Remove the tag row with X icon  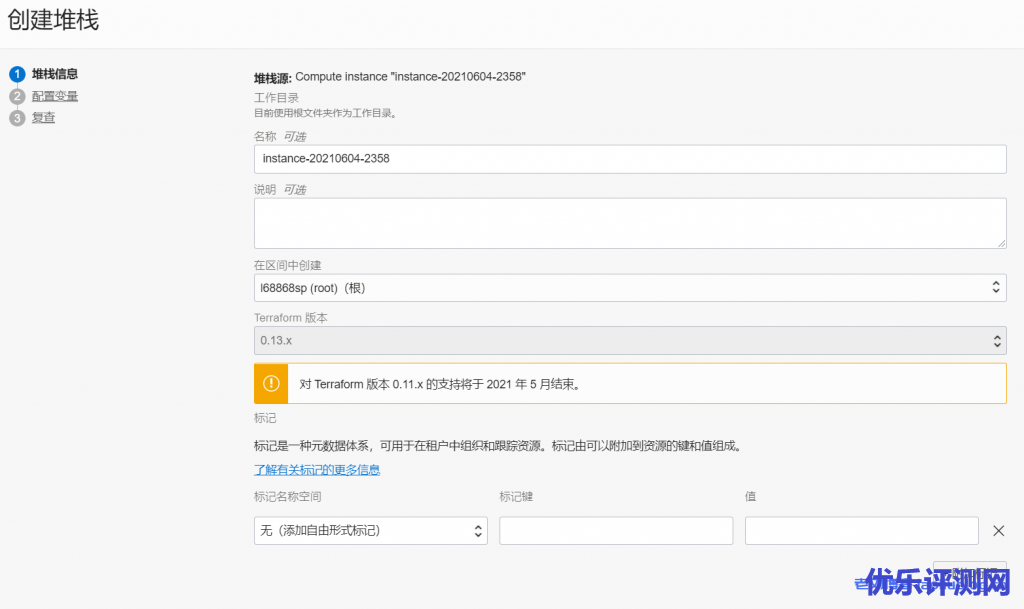[997, 531]
